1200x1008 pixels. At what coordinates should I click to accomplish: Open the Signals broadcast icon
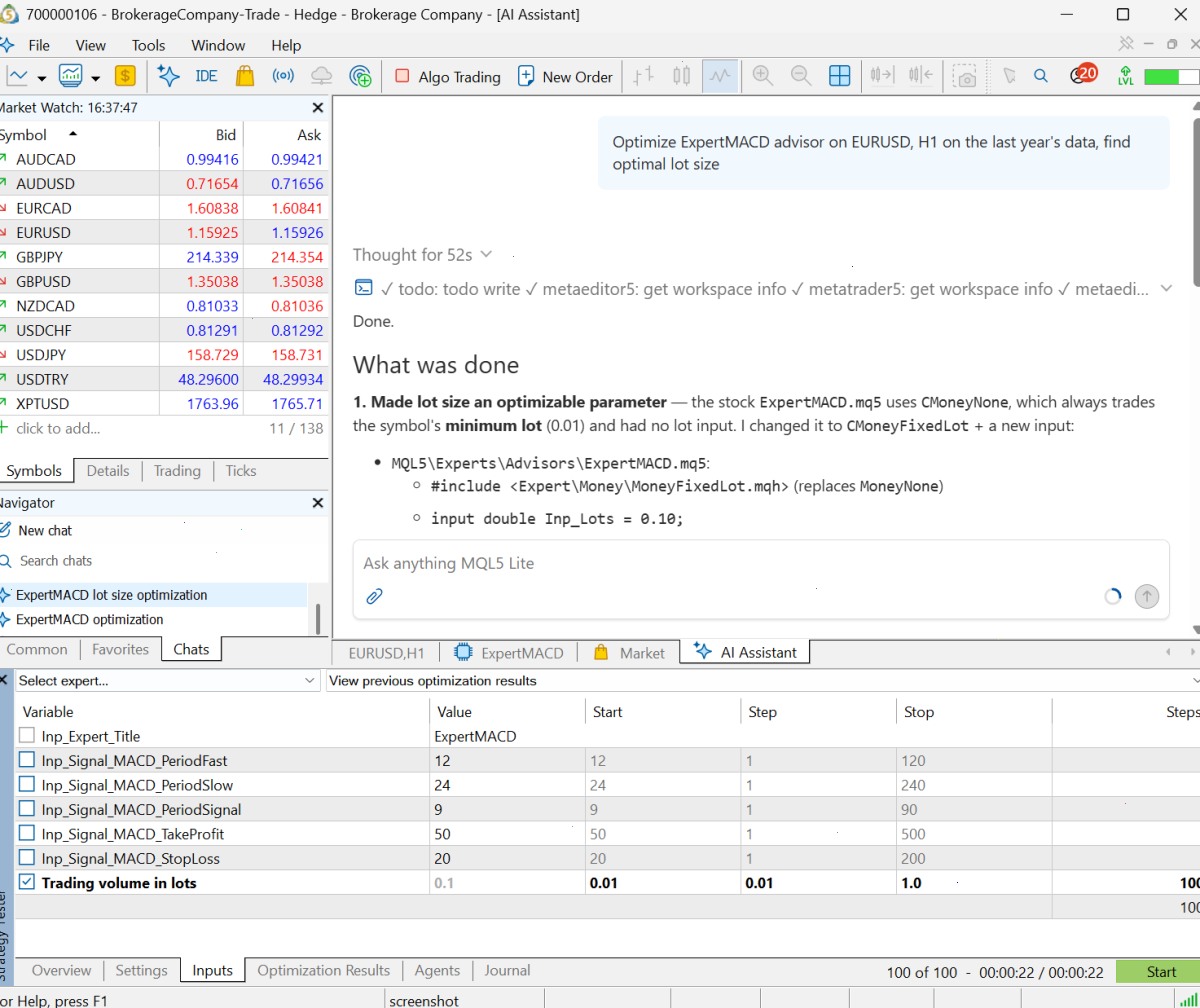tap(284, 76)
